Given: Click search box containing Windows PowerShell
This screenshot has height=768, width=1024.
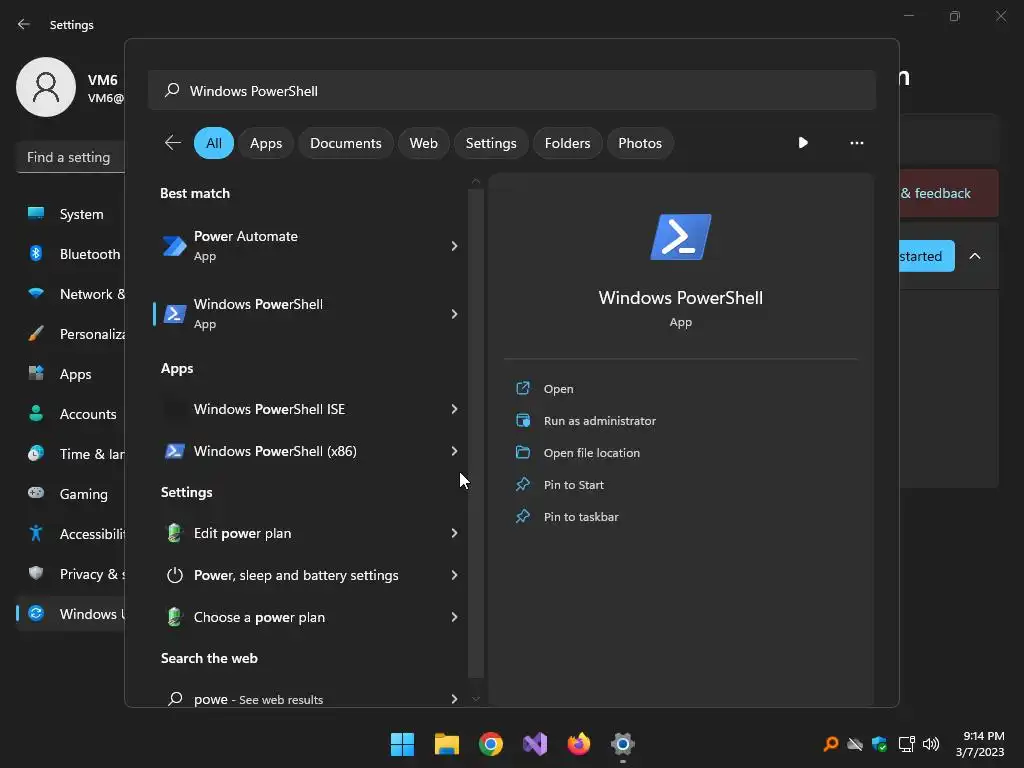Looking at the screenshot, I should pyautogui.click(x=512, y=90).
